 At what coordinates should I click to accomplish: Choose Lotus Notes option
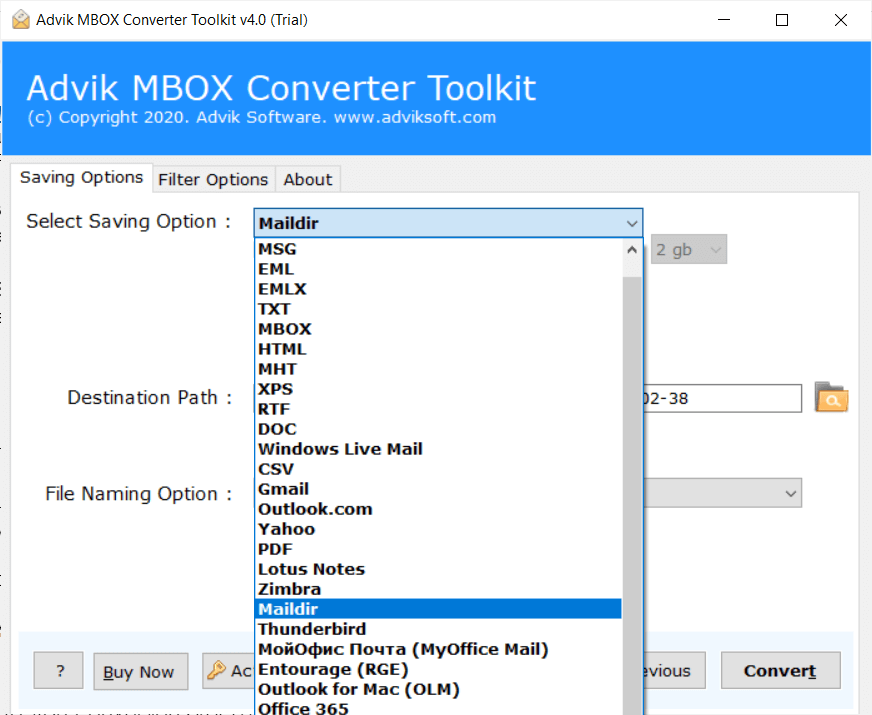(438, 569)
